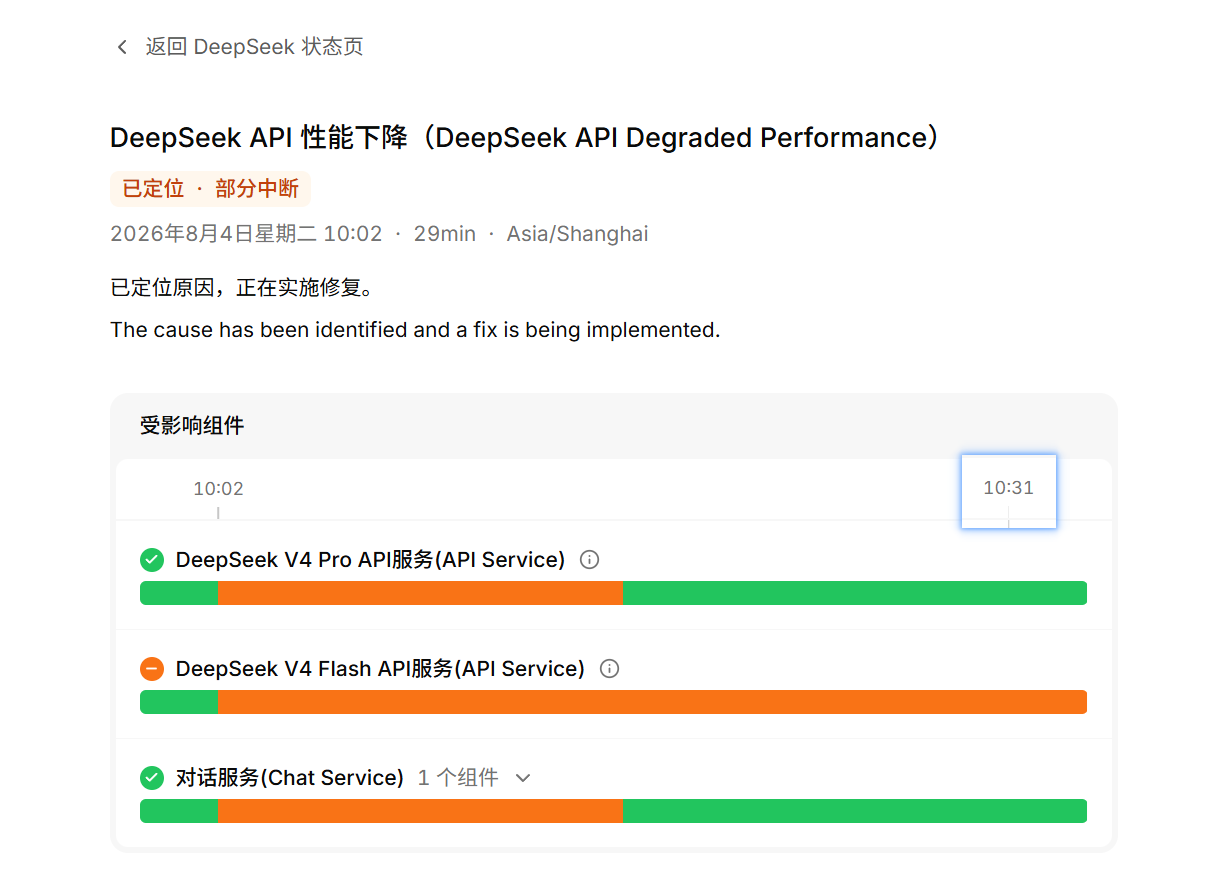Click the 1 个组件 label
Image resolution: width=1212 pixels, height=874 pixels.
point(458,778)
